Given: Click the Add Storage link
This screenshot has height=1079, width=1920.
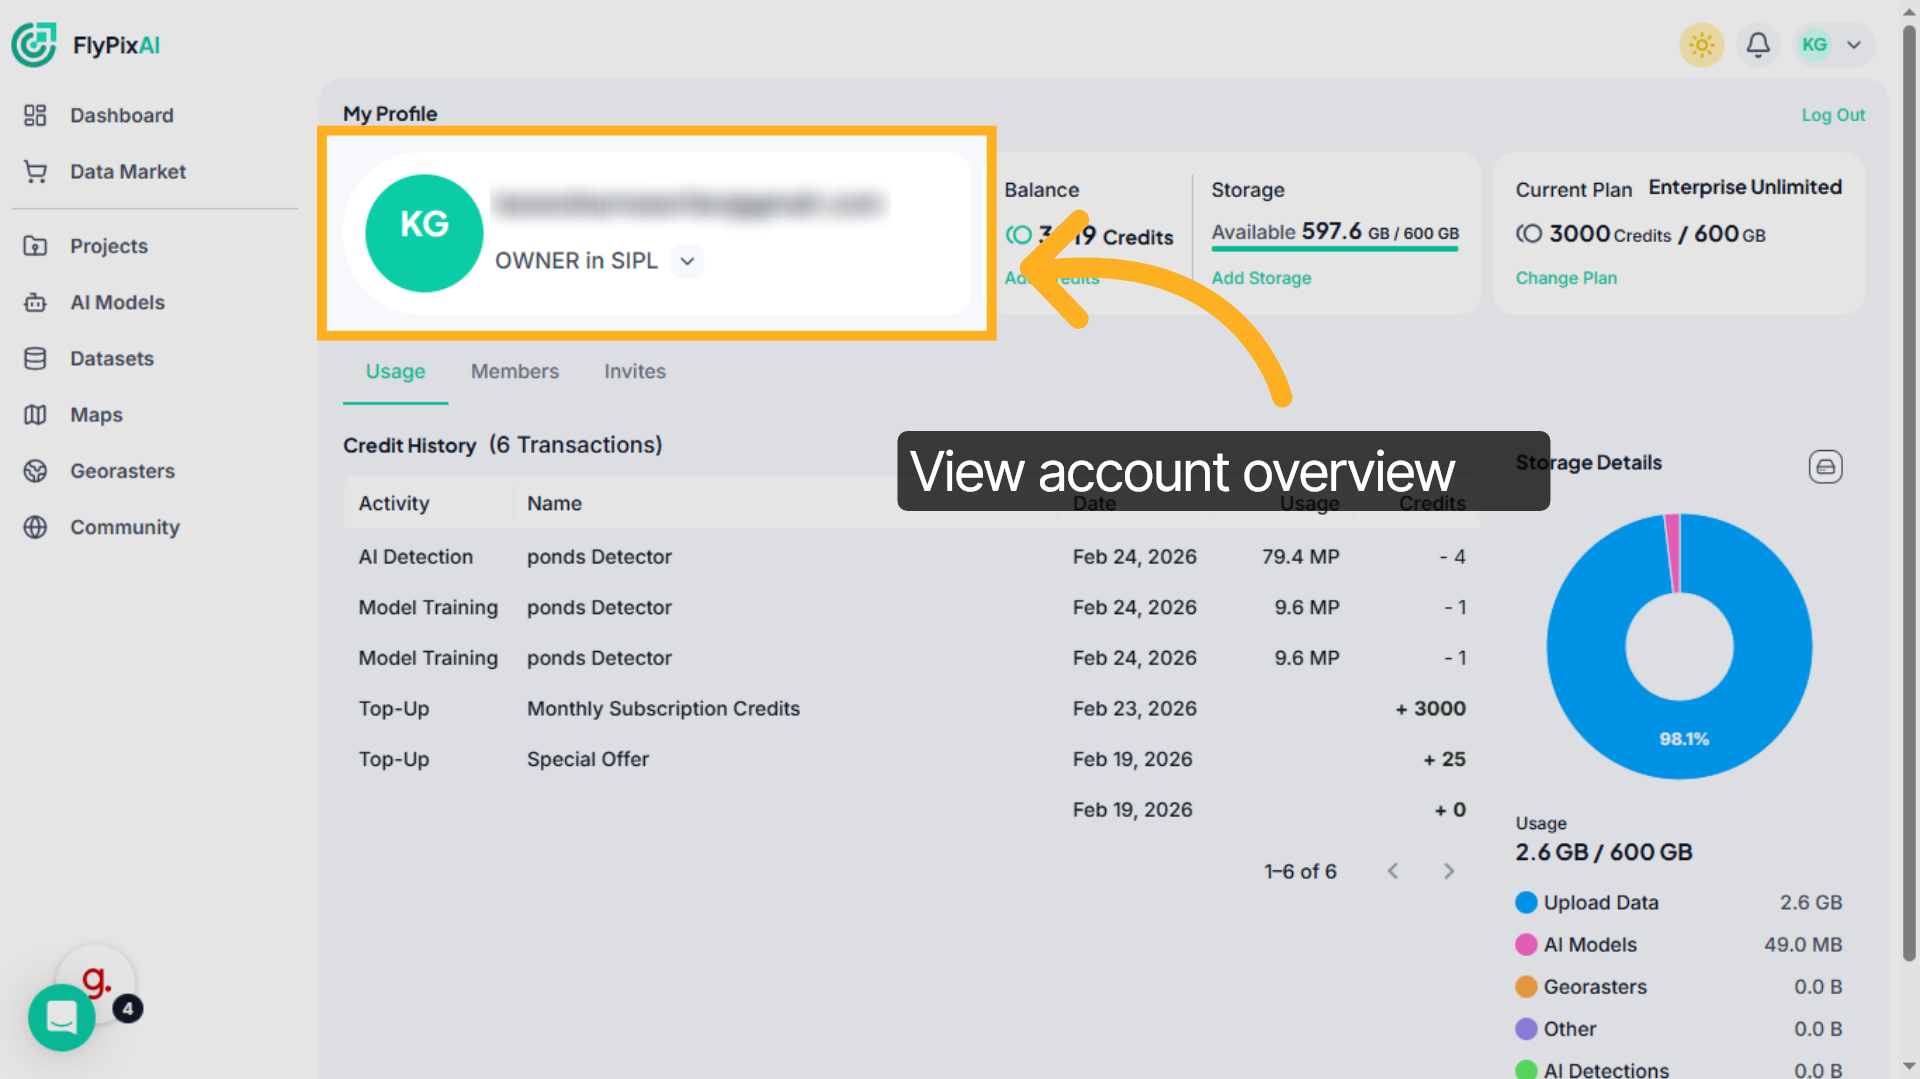Looking at the screenshot, I should (x=1261, y=278).
